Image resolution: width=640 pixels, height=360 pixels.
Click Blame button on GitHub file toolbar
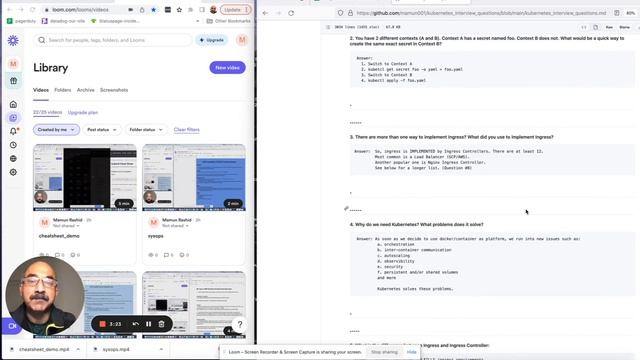point(624,27)
